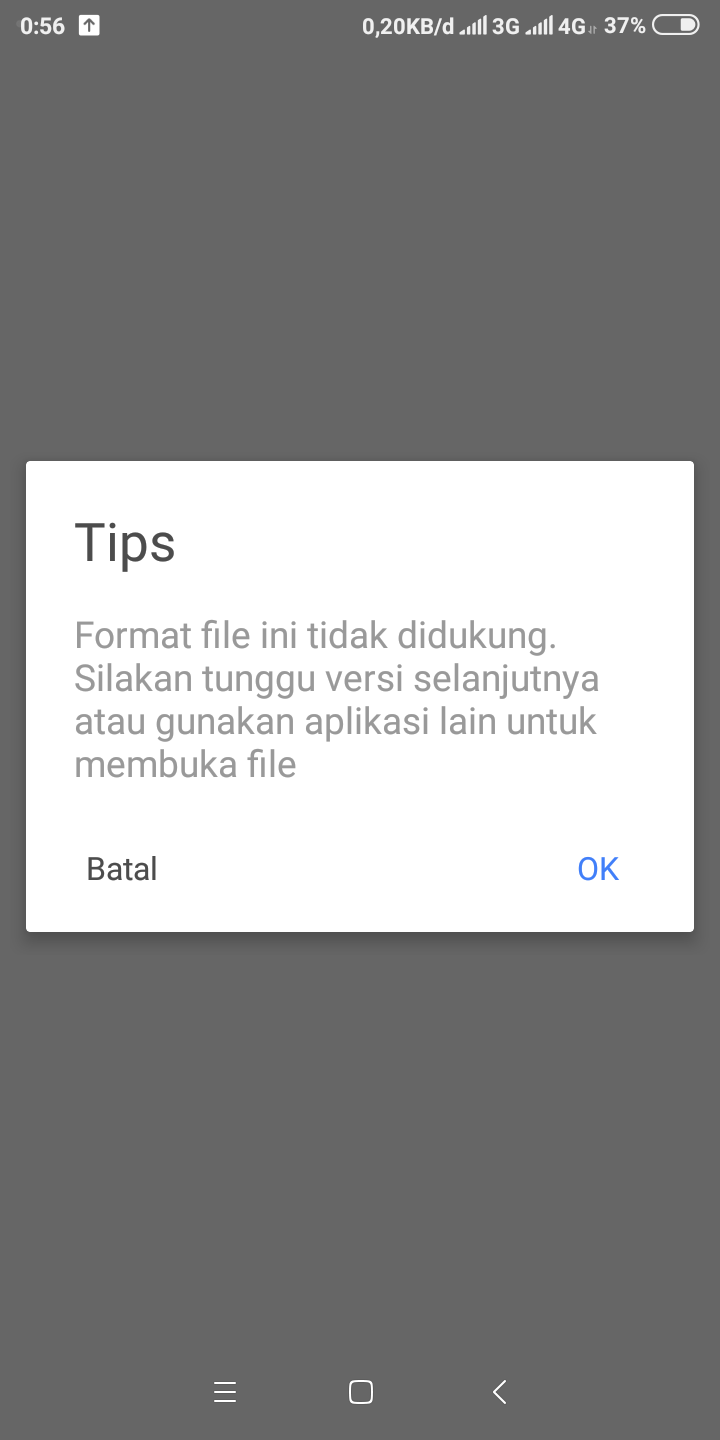Click the "Silakan tunggu versi selanjutnya" line
Viewport: 720px width, 1440px height.
337,678
